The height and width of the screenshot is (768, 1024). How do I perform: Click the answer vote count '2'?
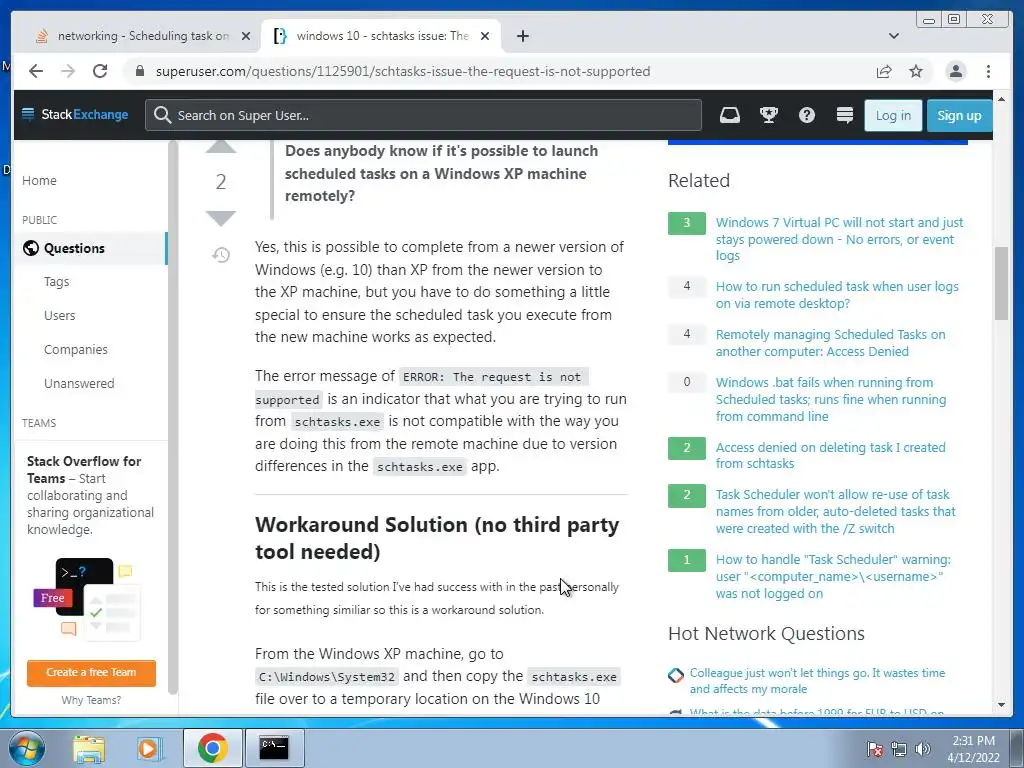(x=221, y=182)
